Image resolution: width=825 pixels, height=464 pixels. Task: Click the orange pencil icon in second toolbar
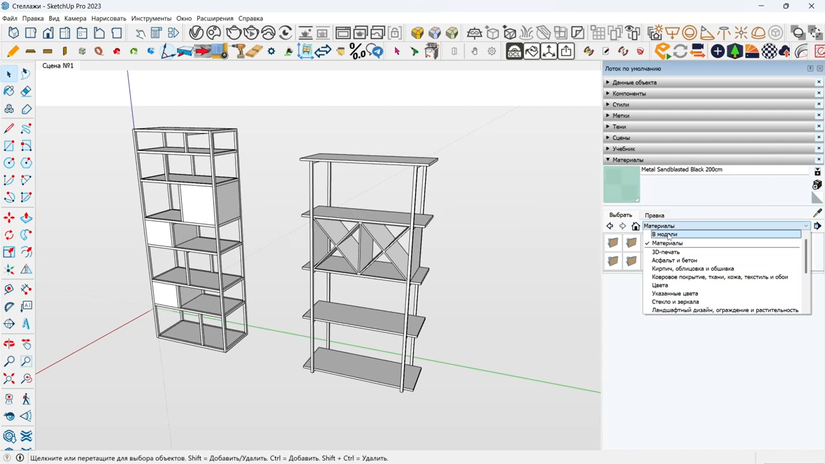tap(13, 52)
